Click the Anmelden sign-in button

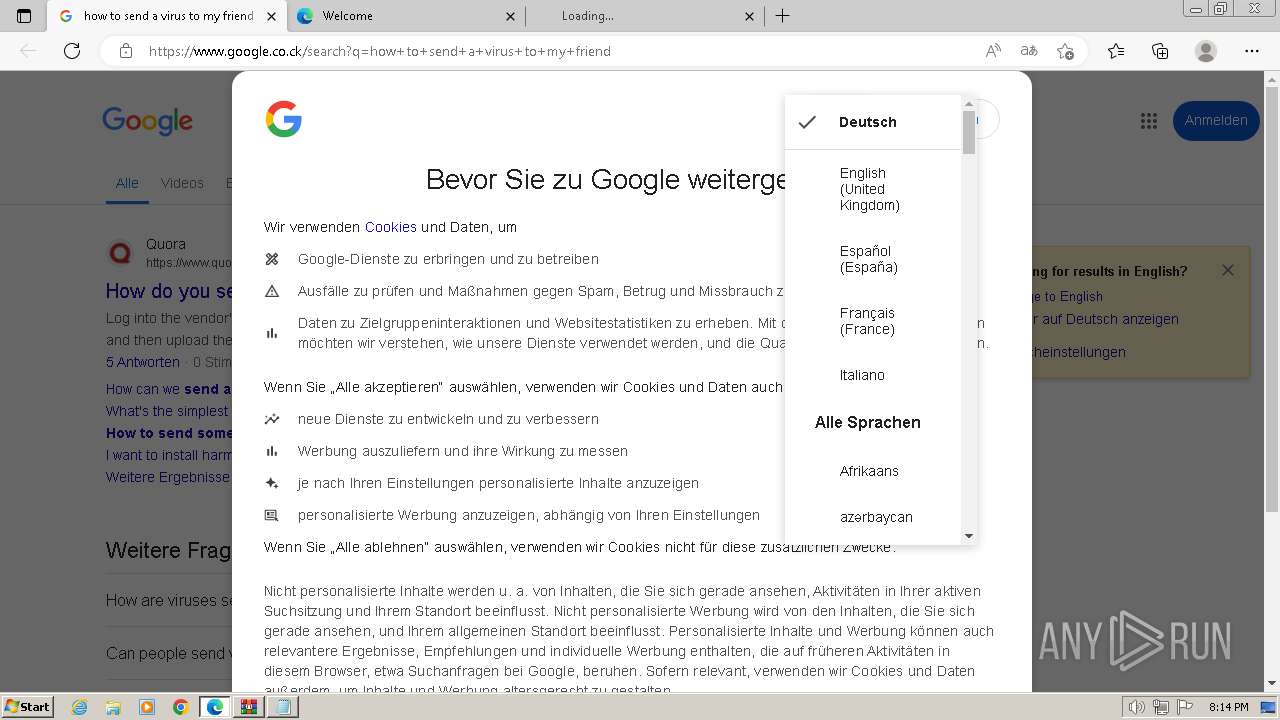1216,121
